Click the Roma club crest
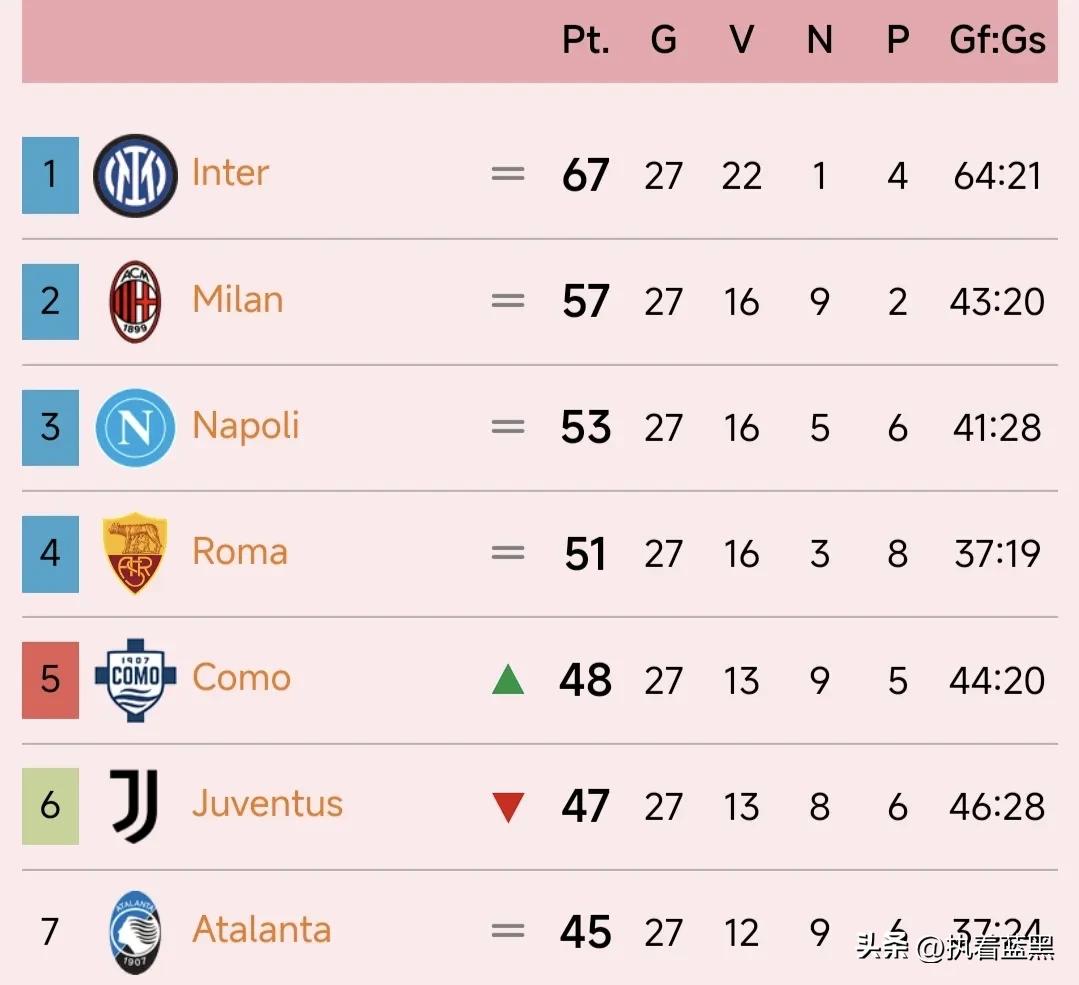The height and width of the screenshot is (985, 1079). [x=135, y=553]
